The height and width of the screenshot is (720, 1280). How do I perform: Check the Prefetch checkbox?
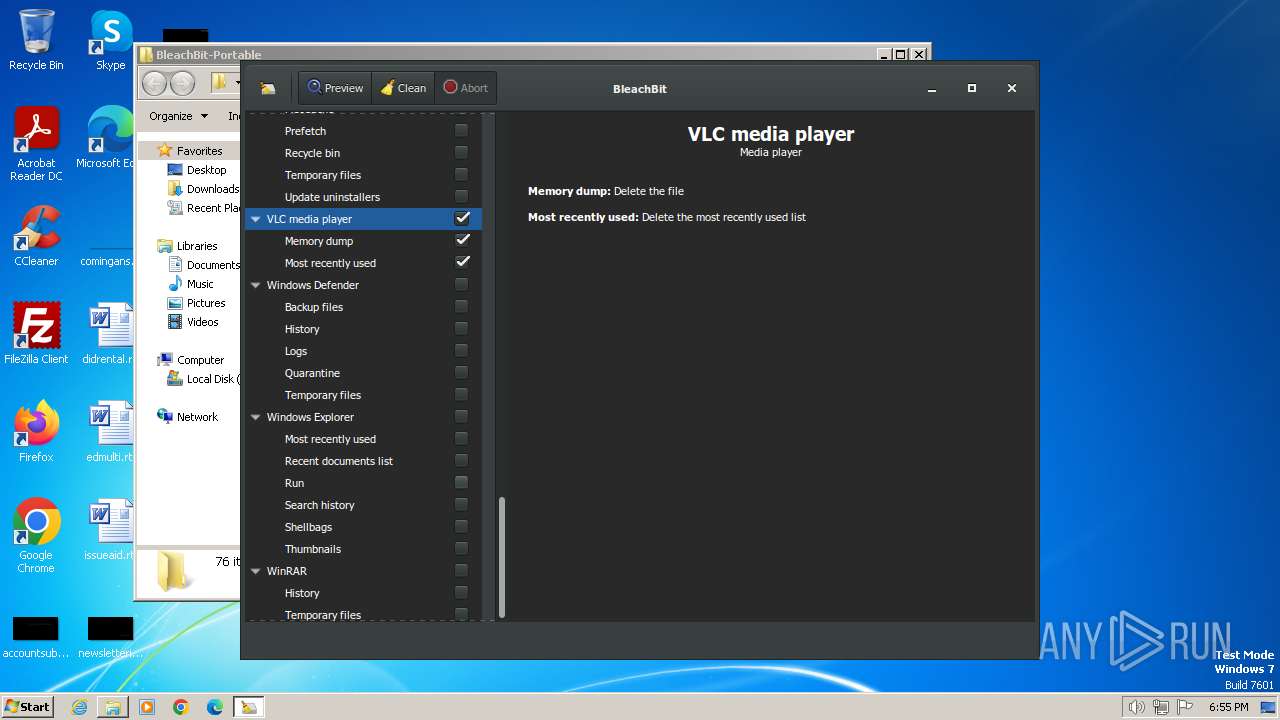click(x=461, y=130)
